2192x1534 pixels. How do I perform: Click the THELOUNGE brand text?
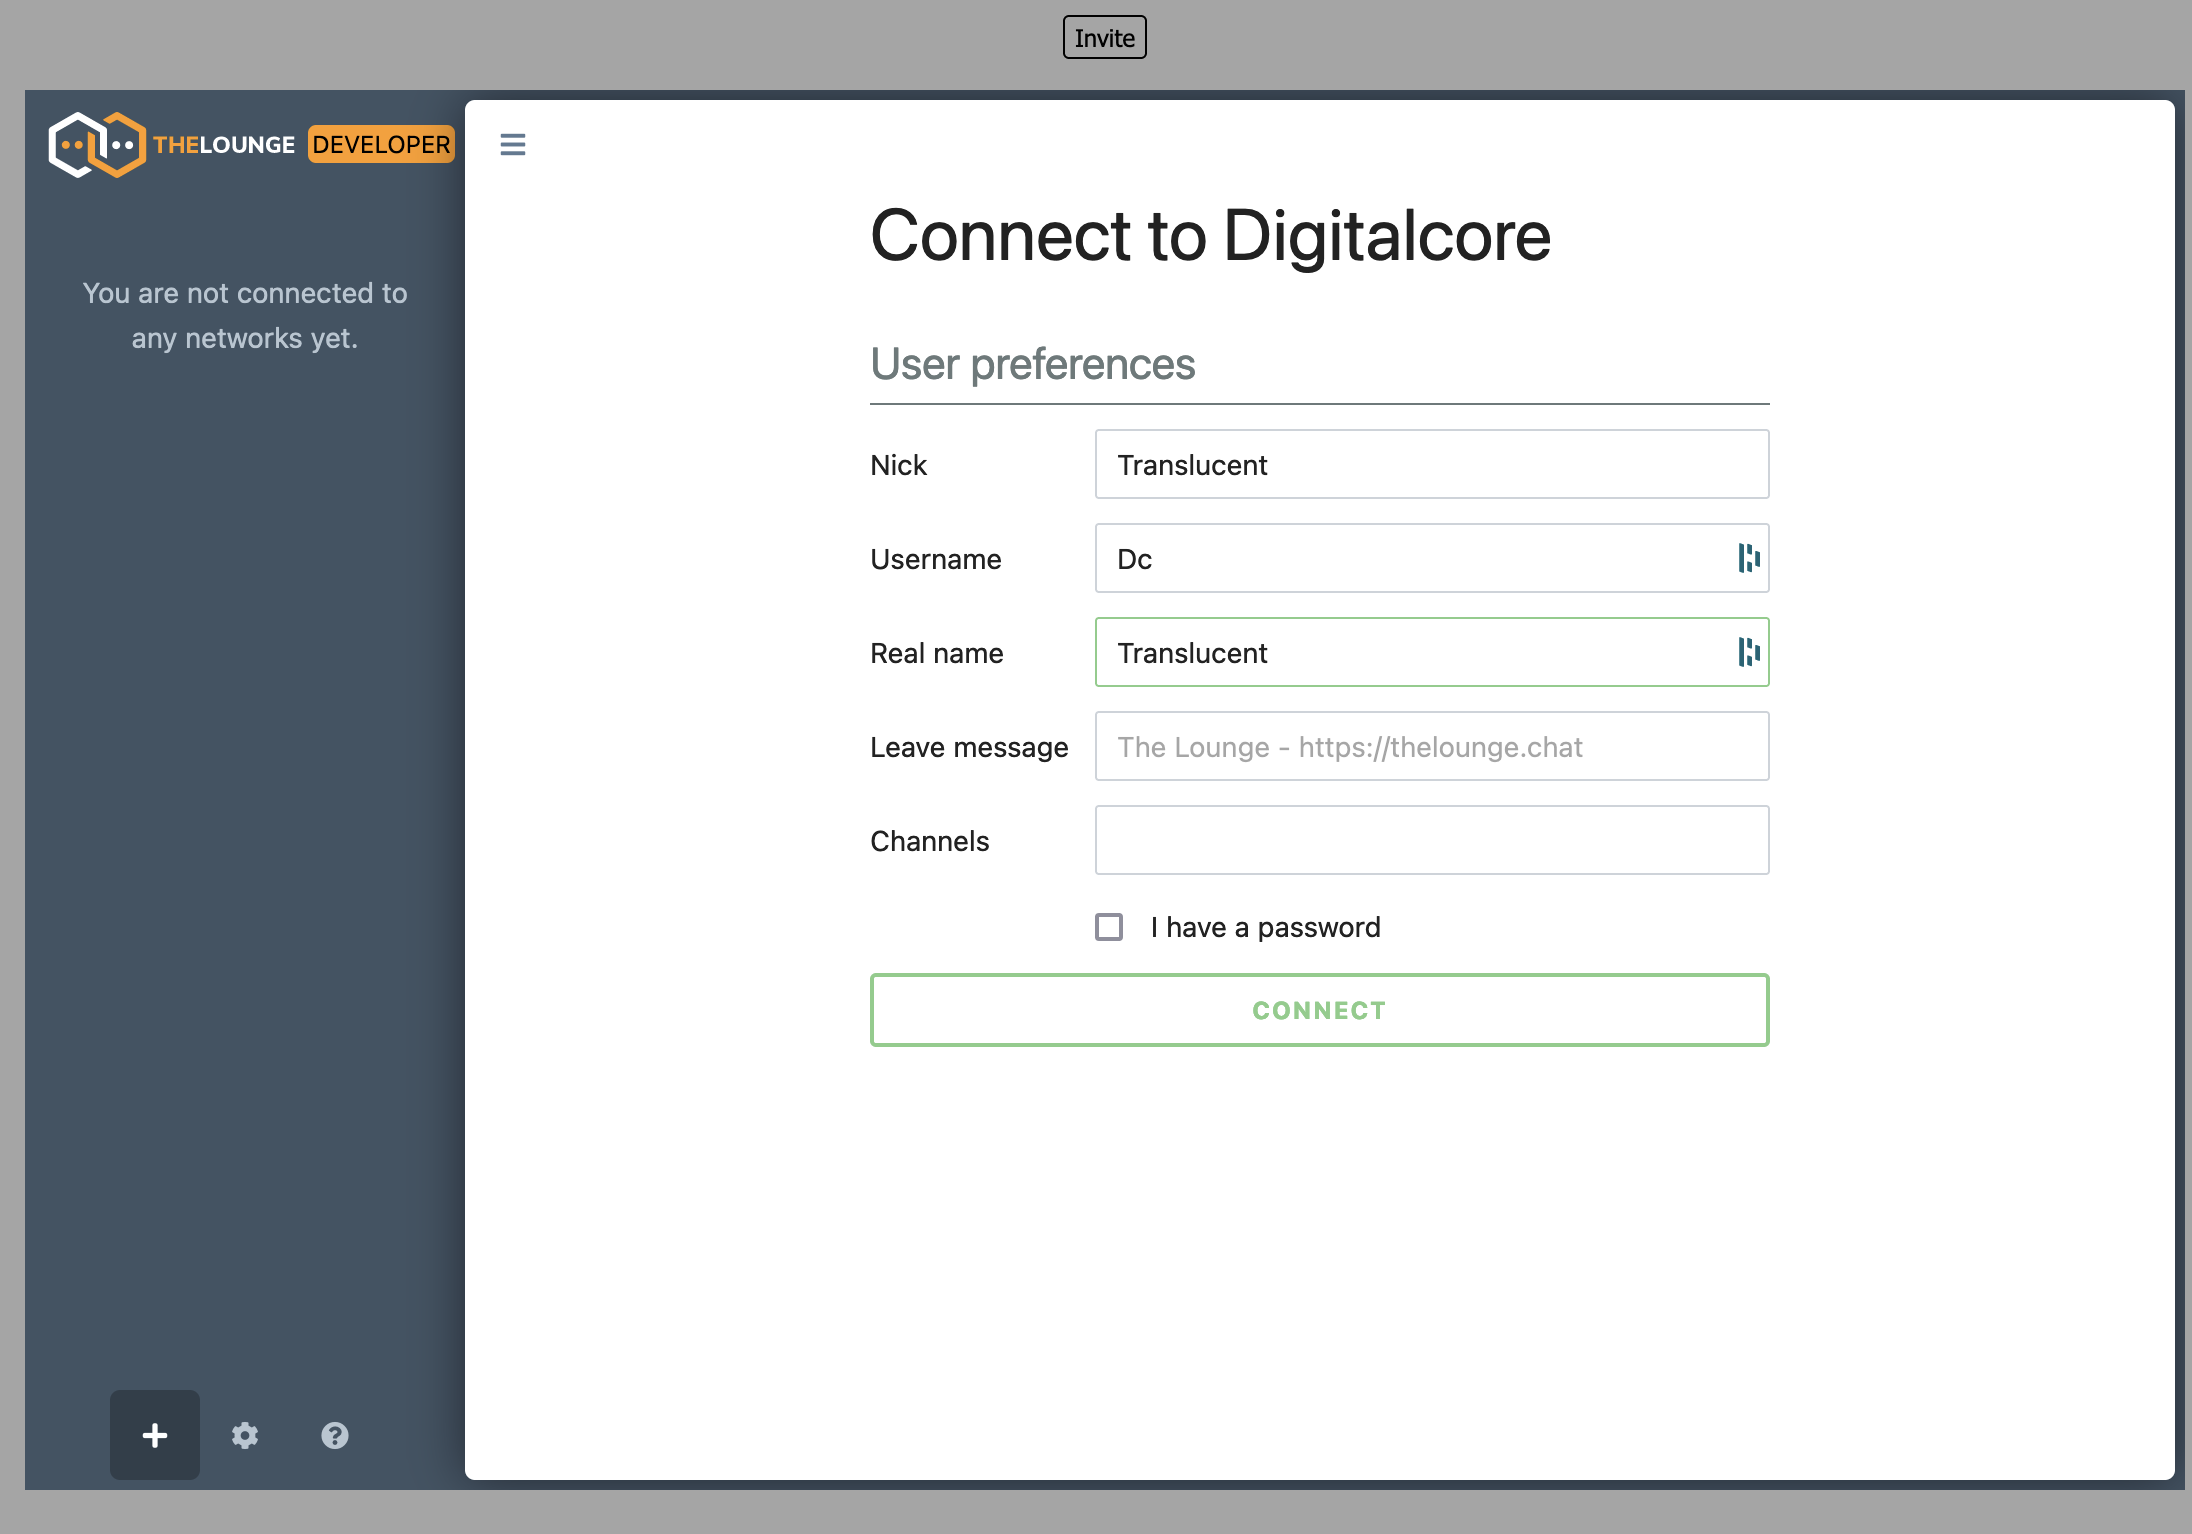(x=224, y=145)
